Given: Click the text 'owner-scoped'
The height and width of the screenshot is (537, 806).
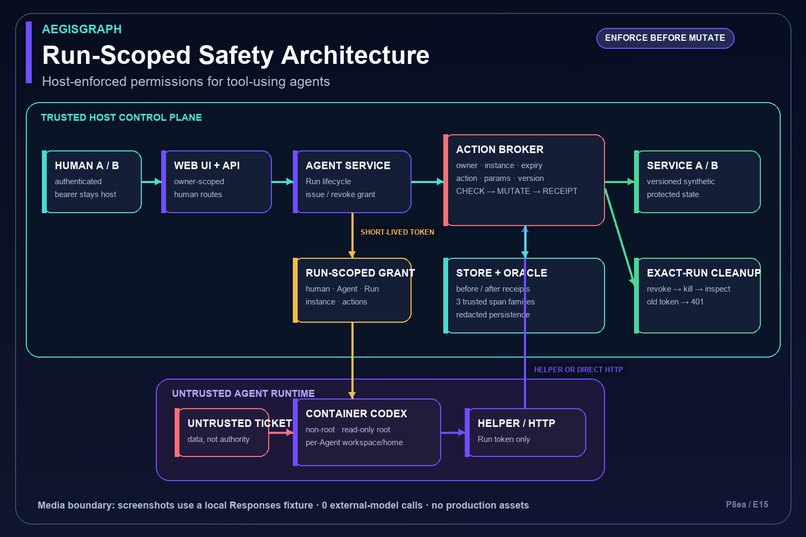Looking at the screenshot, I should coord(199,181).
